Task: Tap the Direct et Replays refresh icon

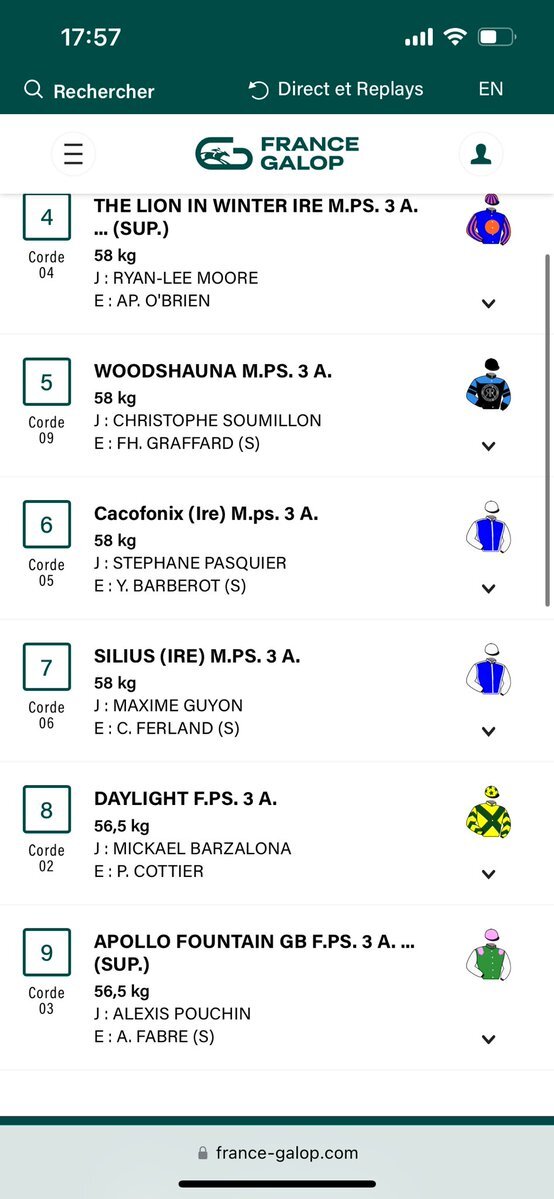Action: (259, 90)
